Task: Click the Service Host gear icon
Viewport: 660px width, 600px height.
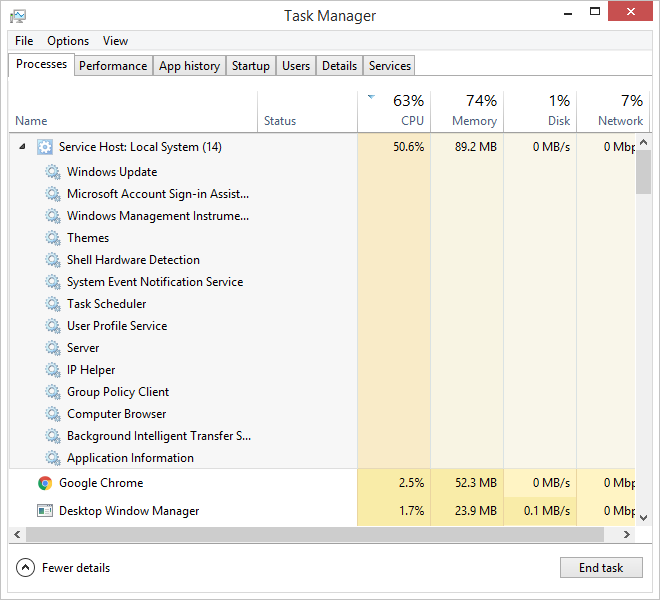Action: (45, 147)
